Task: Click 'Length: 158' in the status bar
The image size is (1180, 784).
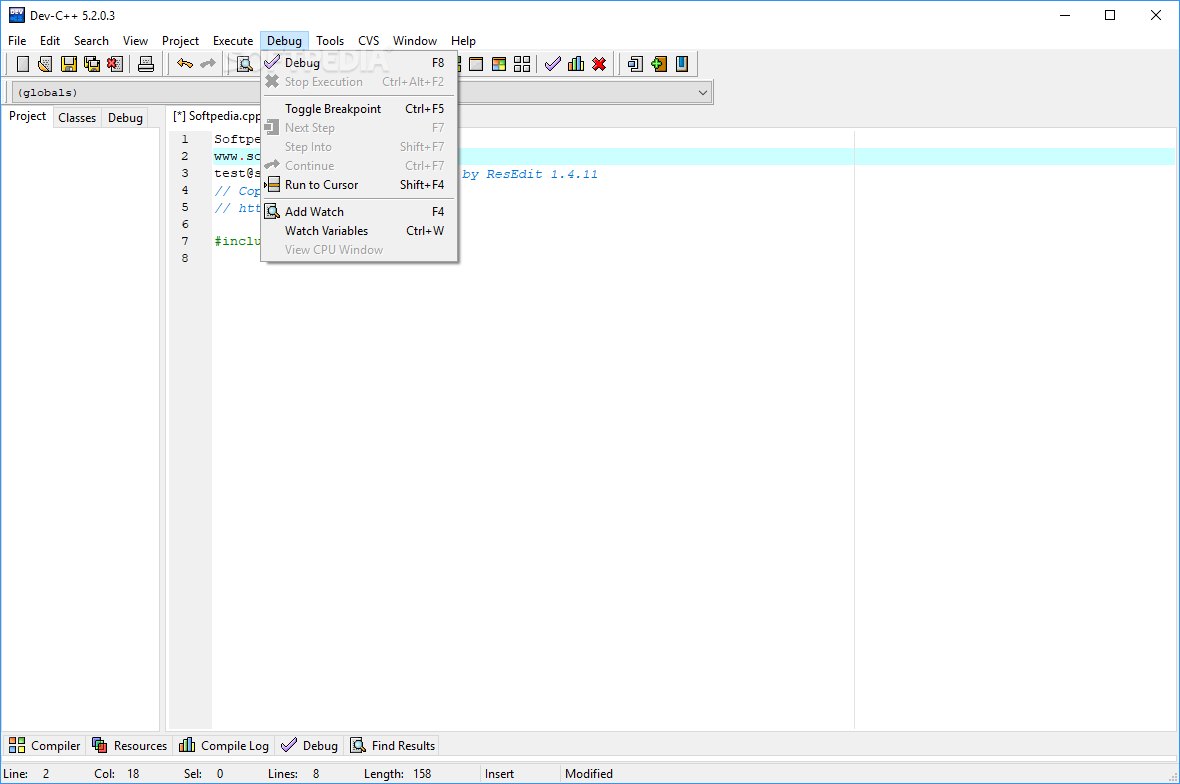Action: click(x=397, y=773)
